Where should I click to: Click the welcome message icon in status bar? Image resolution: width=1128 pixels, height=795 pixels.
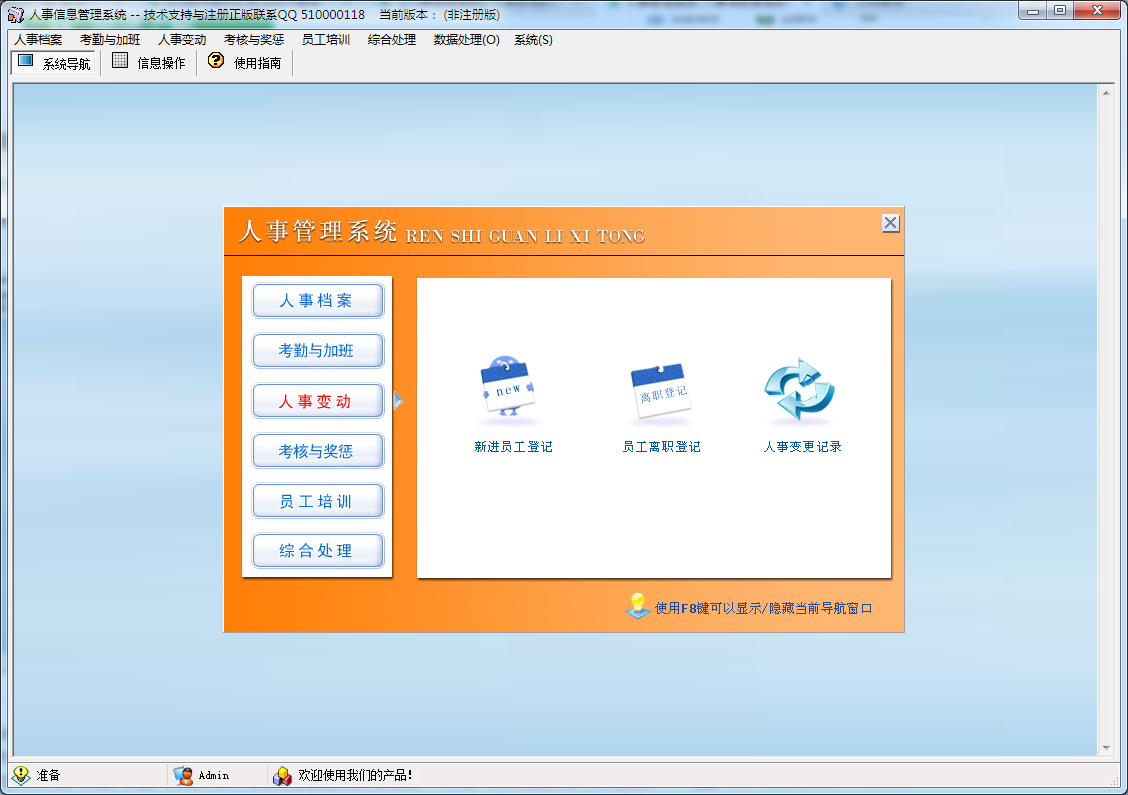[x=282, y=775]
